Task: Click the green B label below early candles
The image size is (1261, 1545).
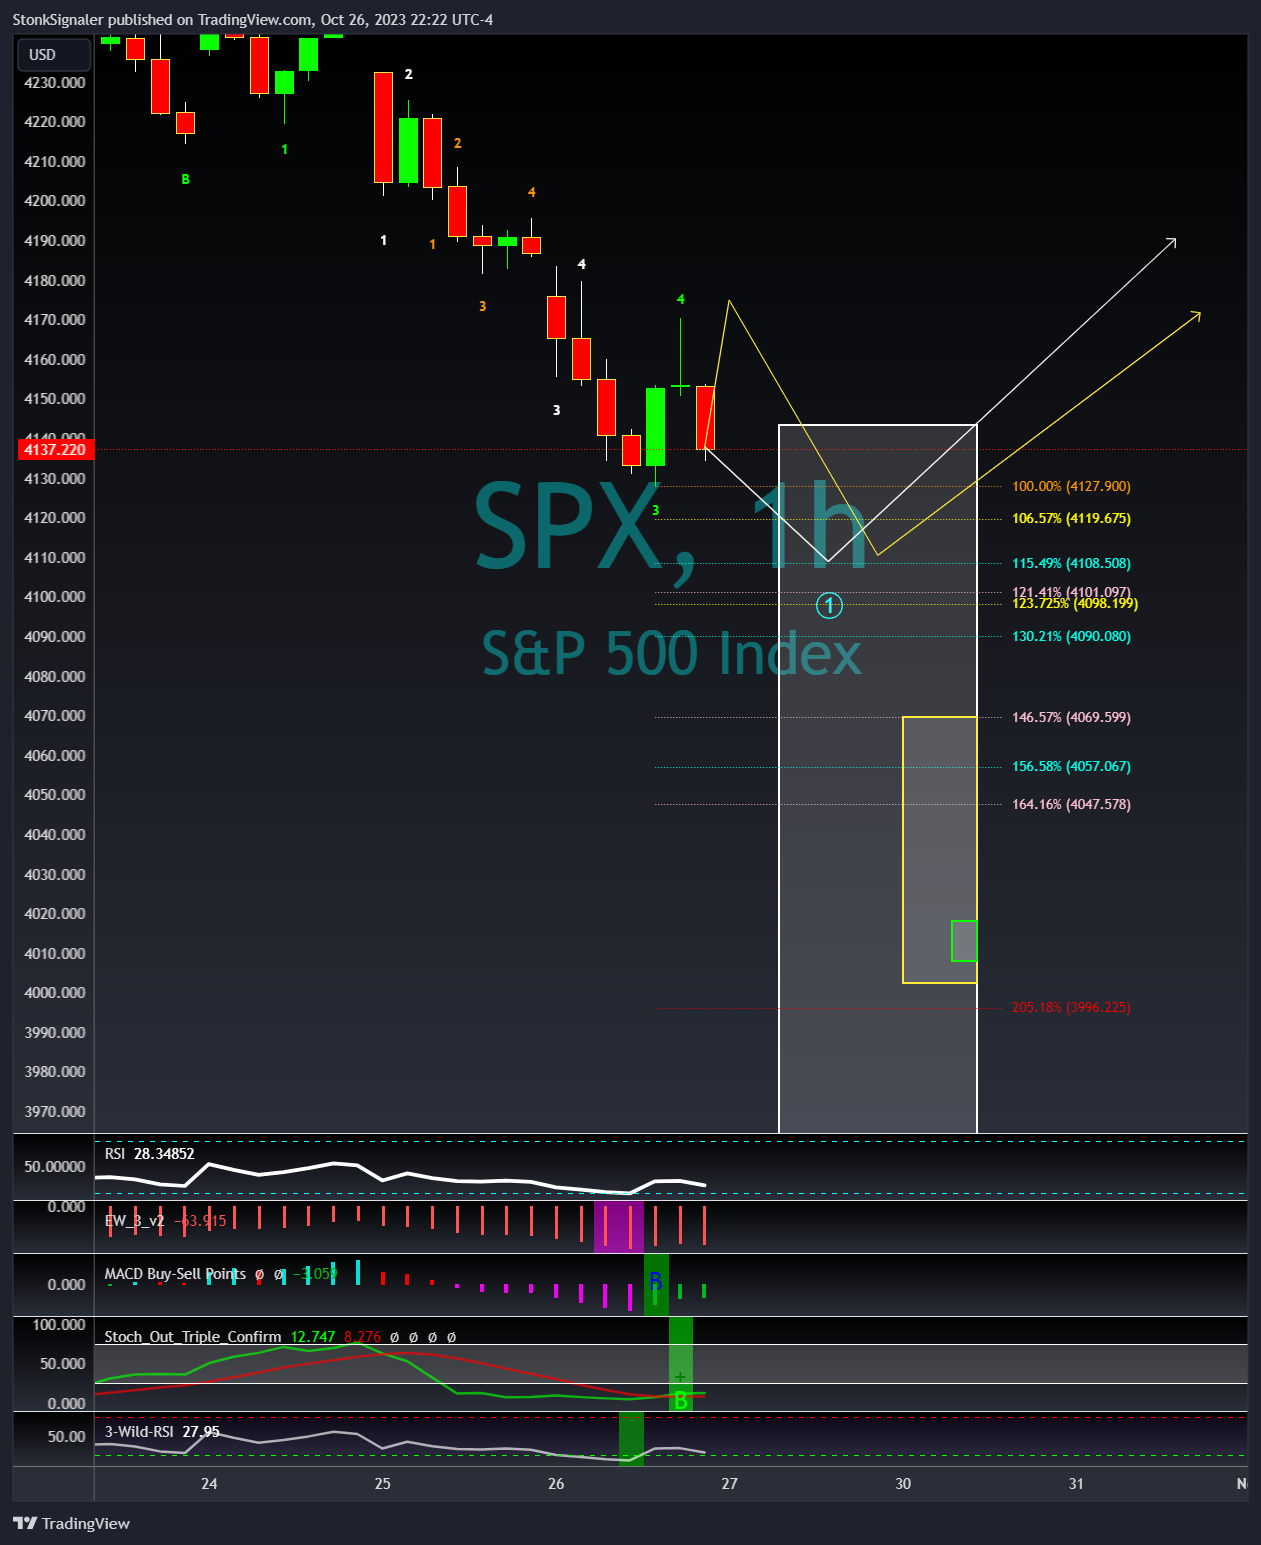Action: point(185,180)
